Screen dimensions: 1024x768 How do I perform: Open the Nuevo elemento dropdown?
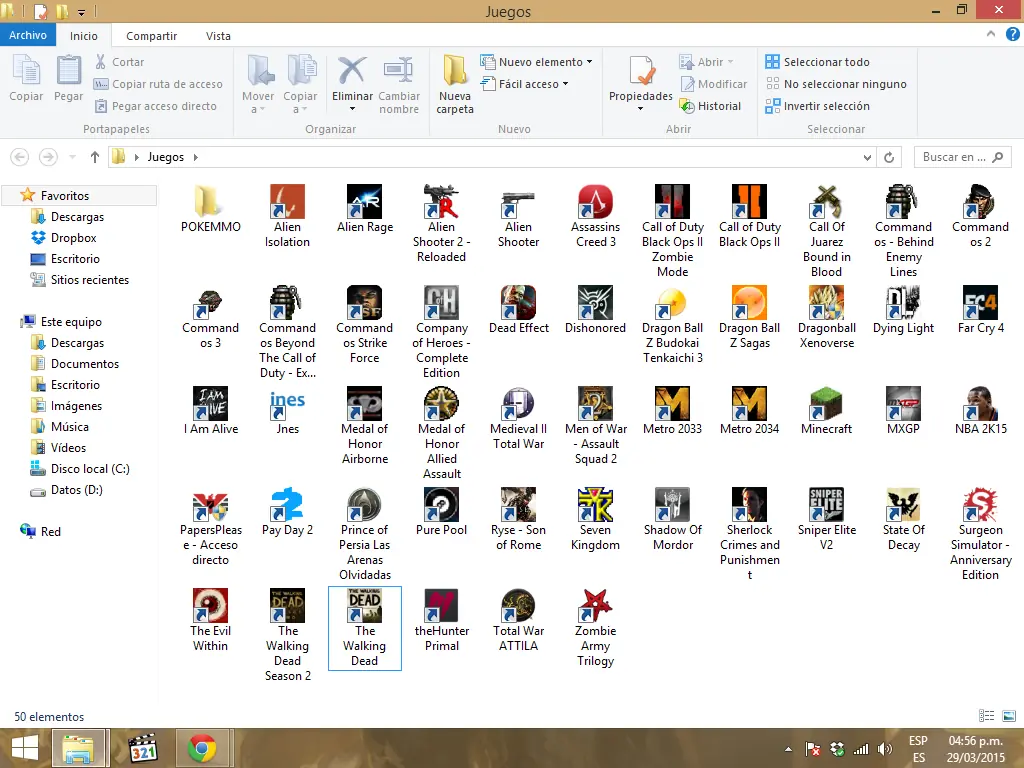click(536, 62)
